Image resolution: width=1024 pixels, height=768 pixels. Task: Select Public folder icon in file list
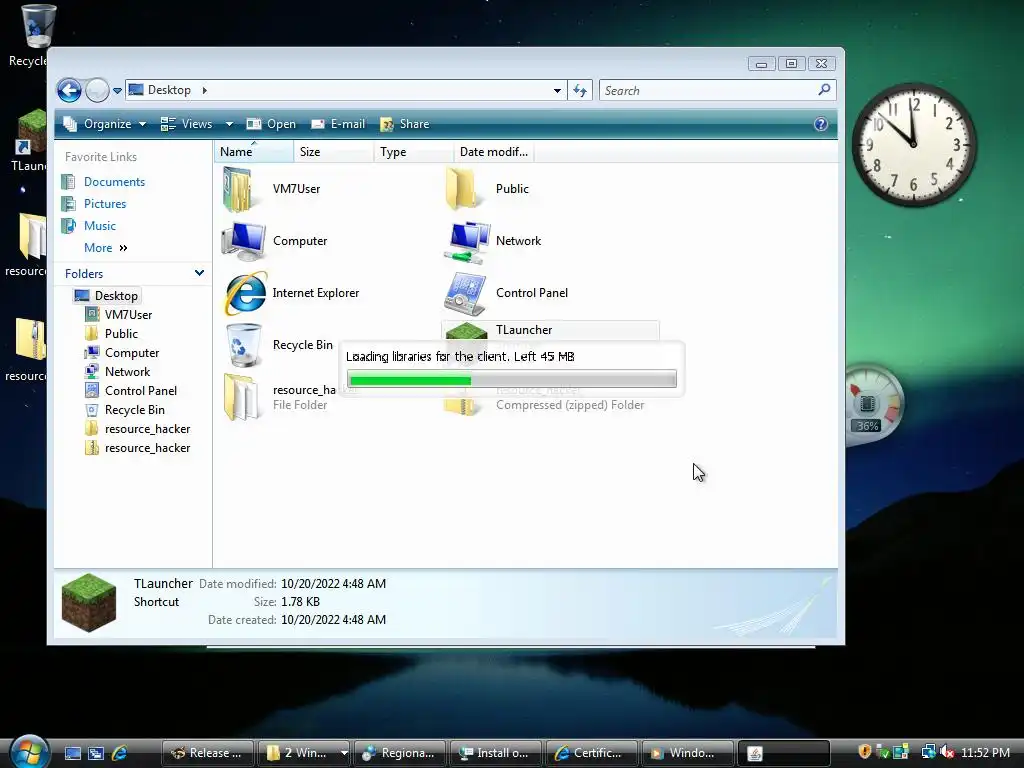click(x=462, y=189)
